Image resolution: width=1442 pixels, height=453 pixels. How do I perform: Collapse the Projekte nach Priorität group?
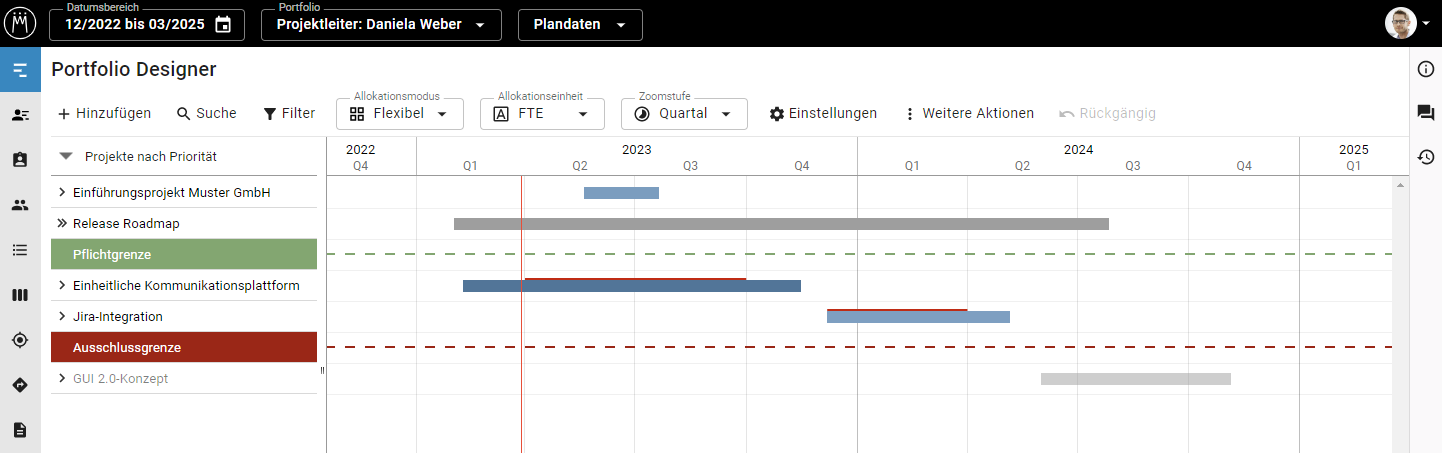67,156
